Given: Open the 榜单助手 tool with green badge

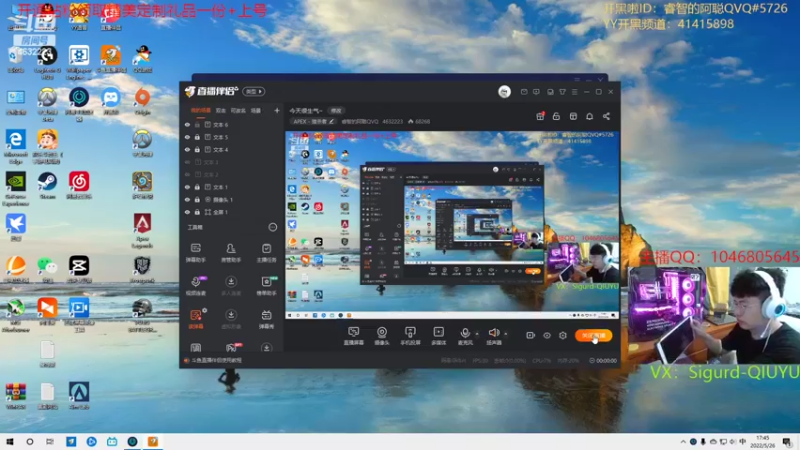Looking at the screenshot, I should (266, 286).
